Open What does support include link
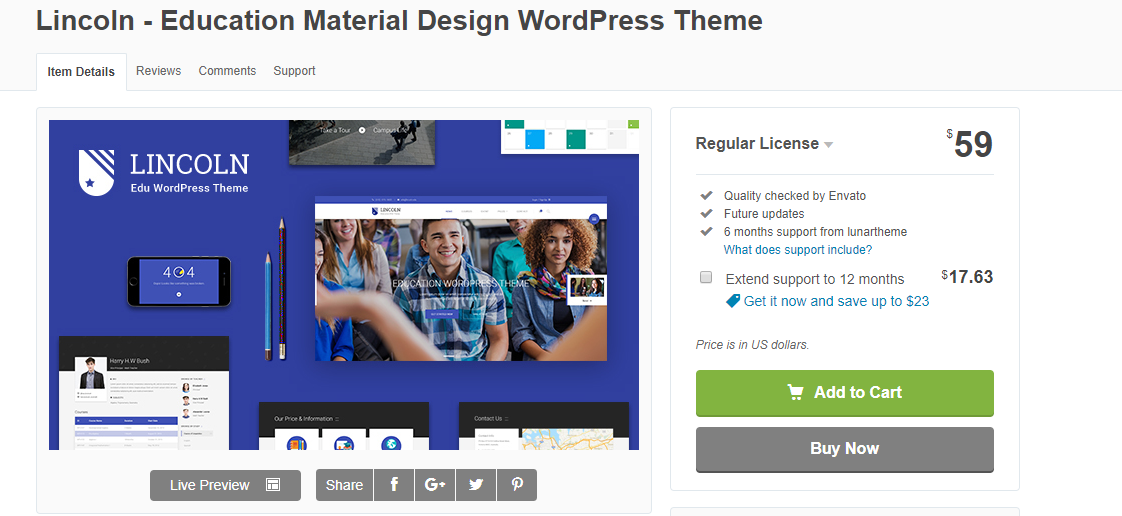 pos(798,250)
